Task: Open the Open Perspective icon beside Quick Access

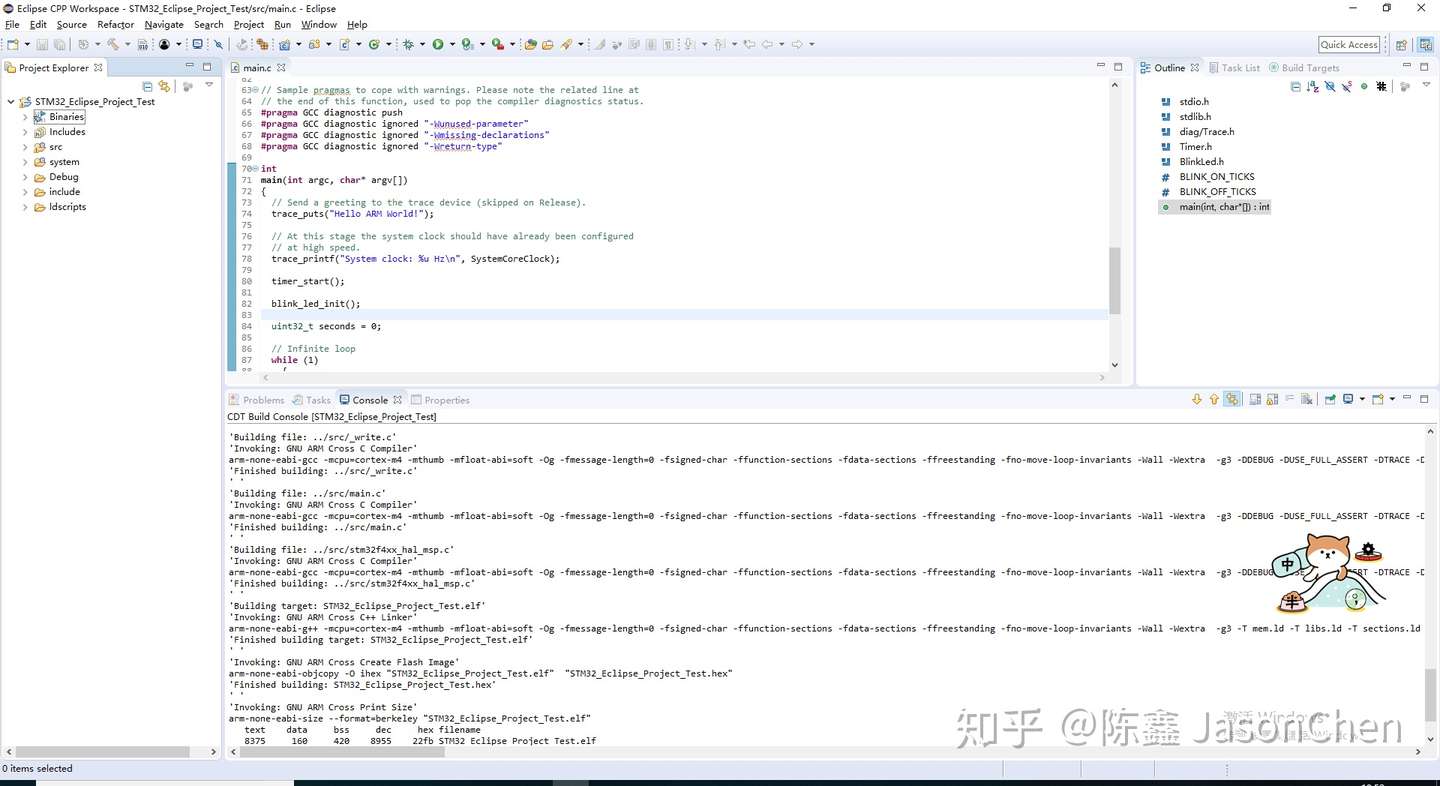Action: (x=1402, y=44)
